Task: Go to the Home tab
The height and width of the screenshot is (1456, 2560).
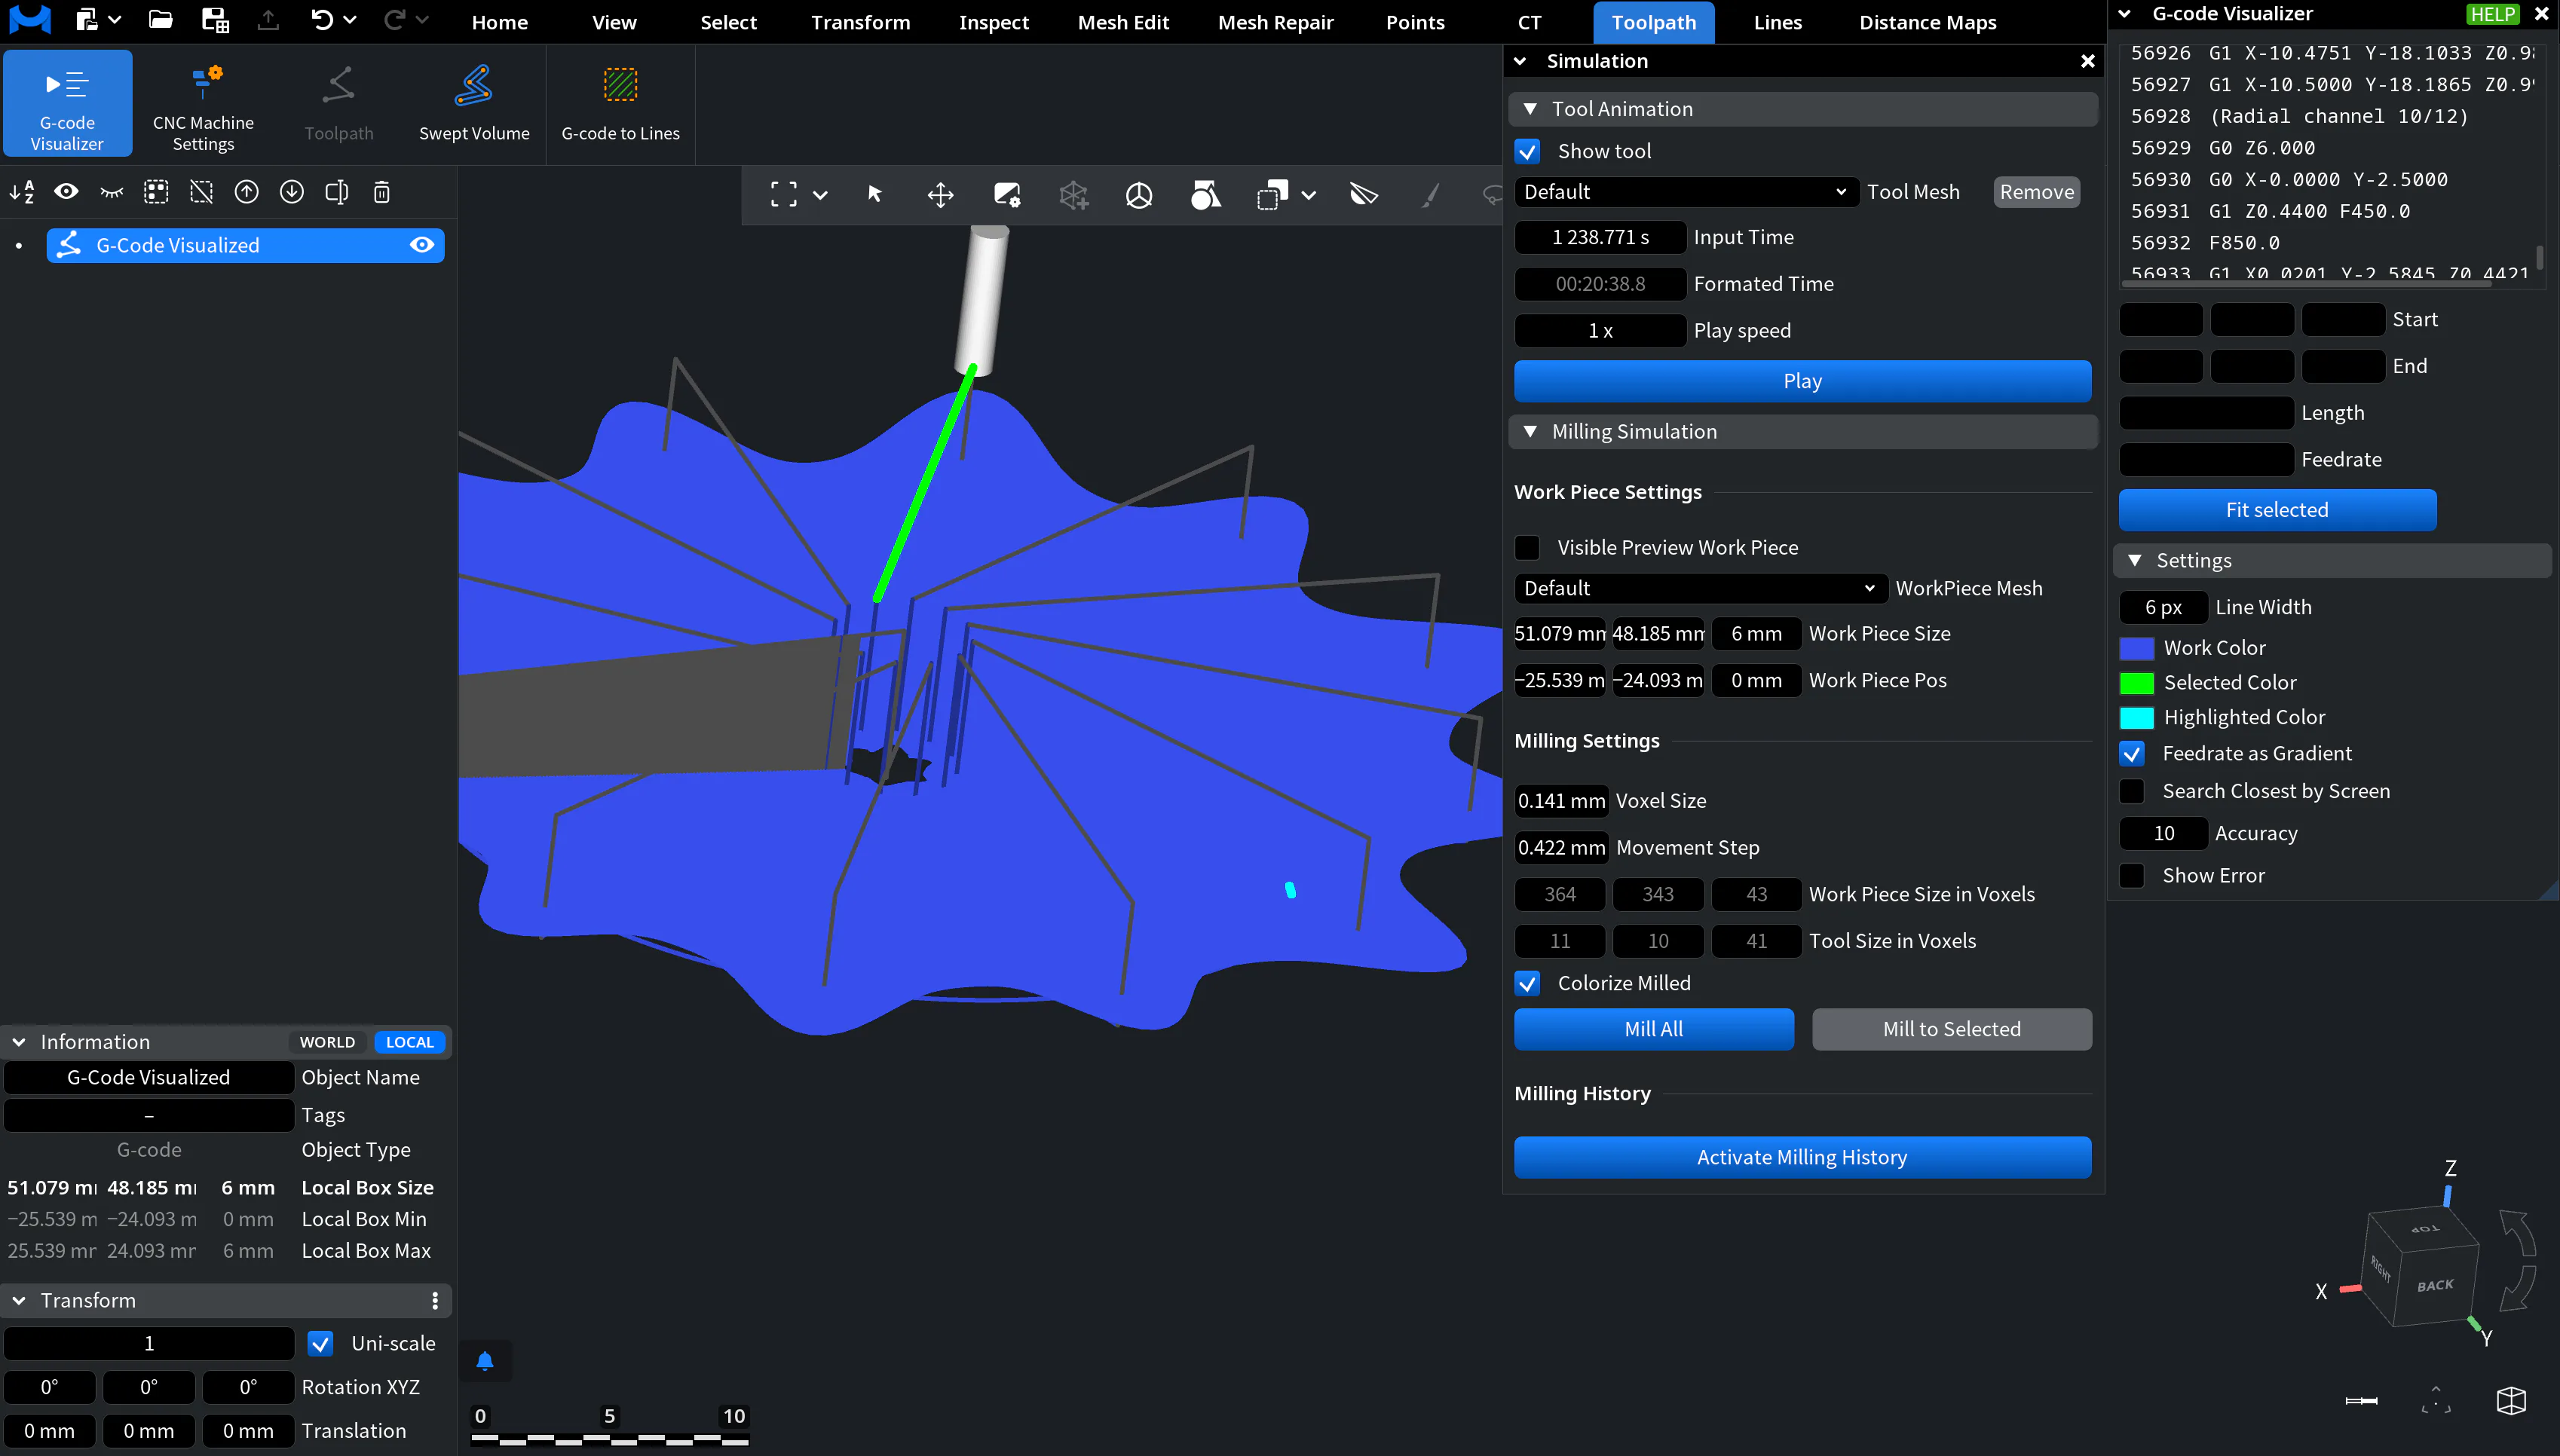Action: 499,22
